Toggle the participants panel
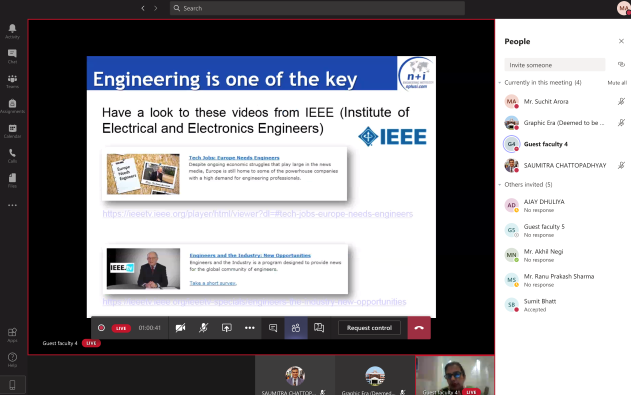The width and height of the screenshot is (631, 395). click(296, 328)
